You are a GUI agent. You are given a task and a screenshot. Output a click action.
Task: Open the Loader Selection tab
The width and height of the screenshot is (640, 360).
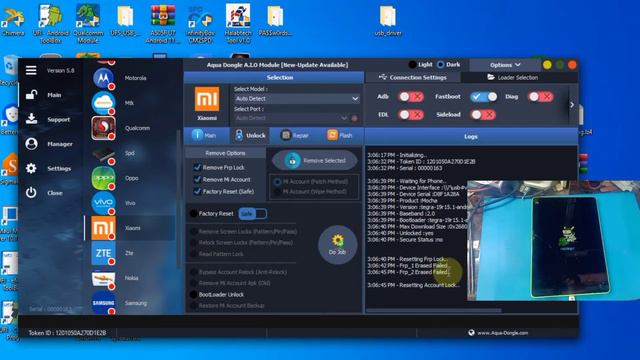[513, 78]
